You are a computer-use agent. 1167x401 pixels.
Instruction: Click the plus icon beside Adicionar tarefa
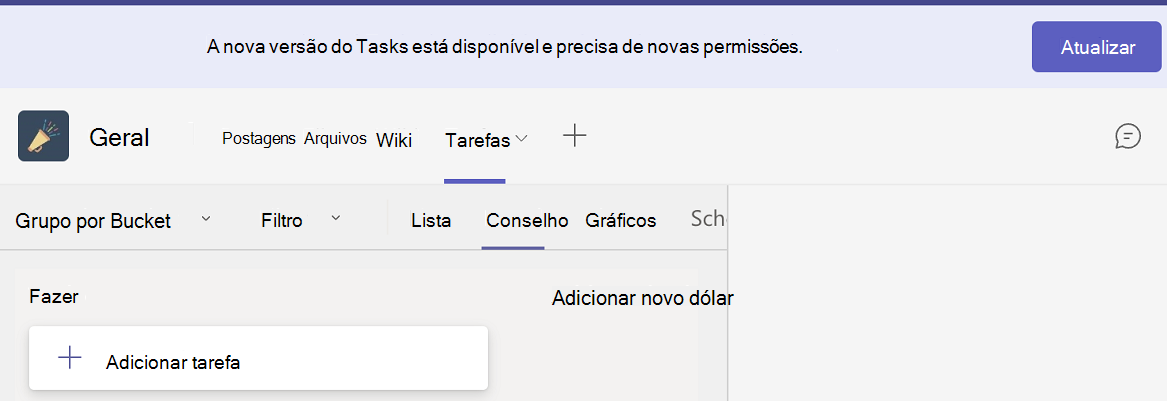coord(70,358)
